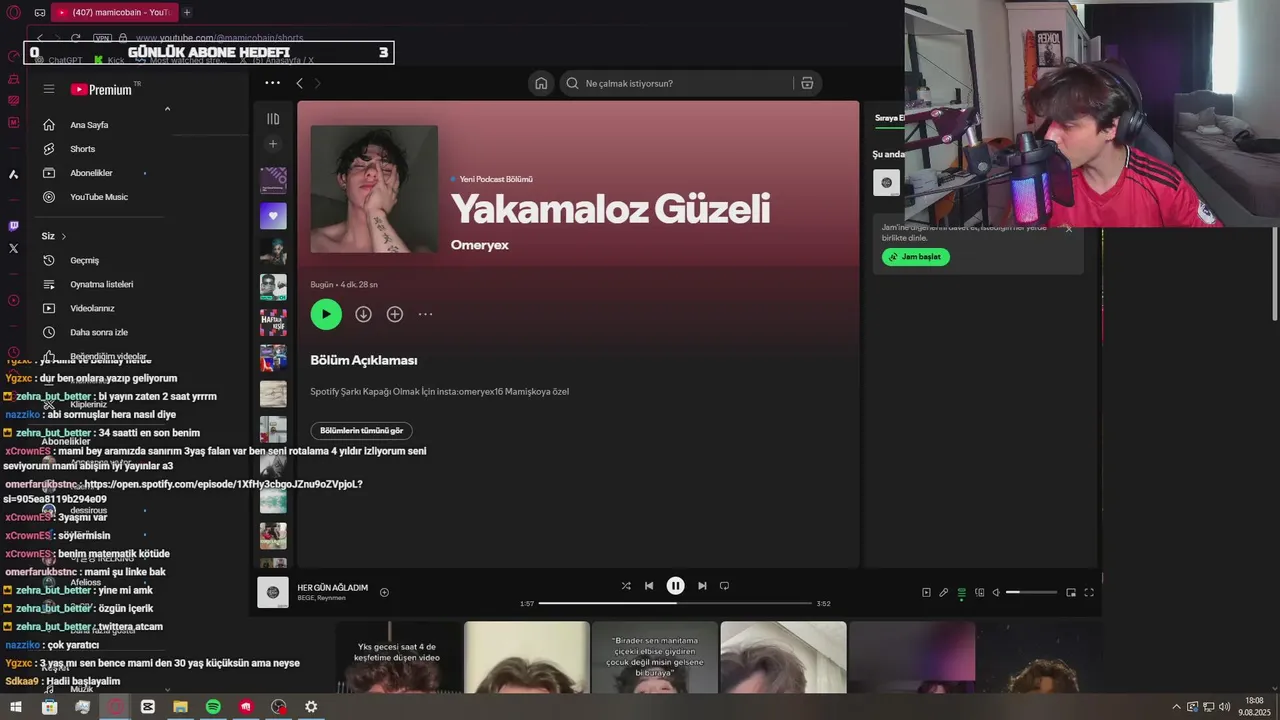
Task: Open the Kick bookmark
Action: pyautogui.click(x=109, y=60)
